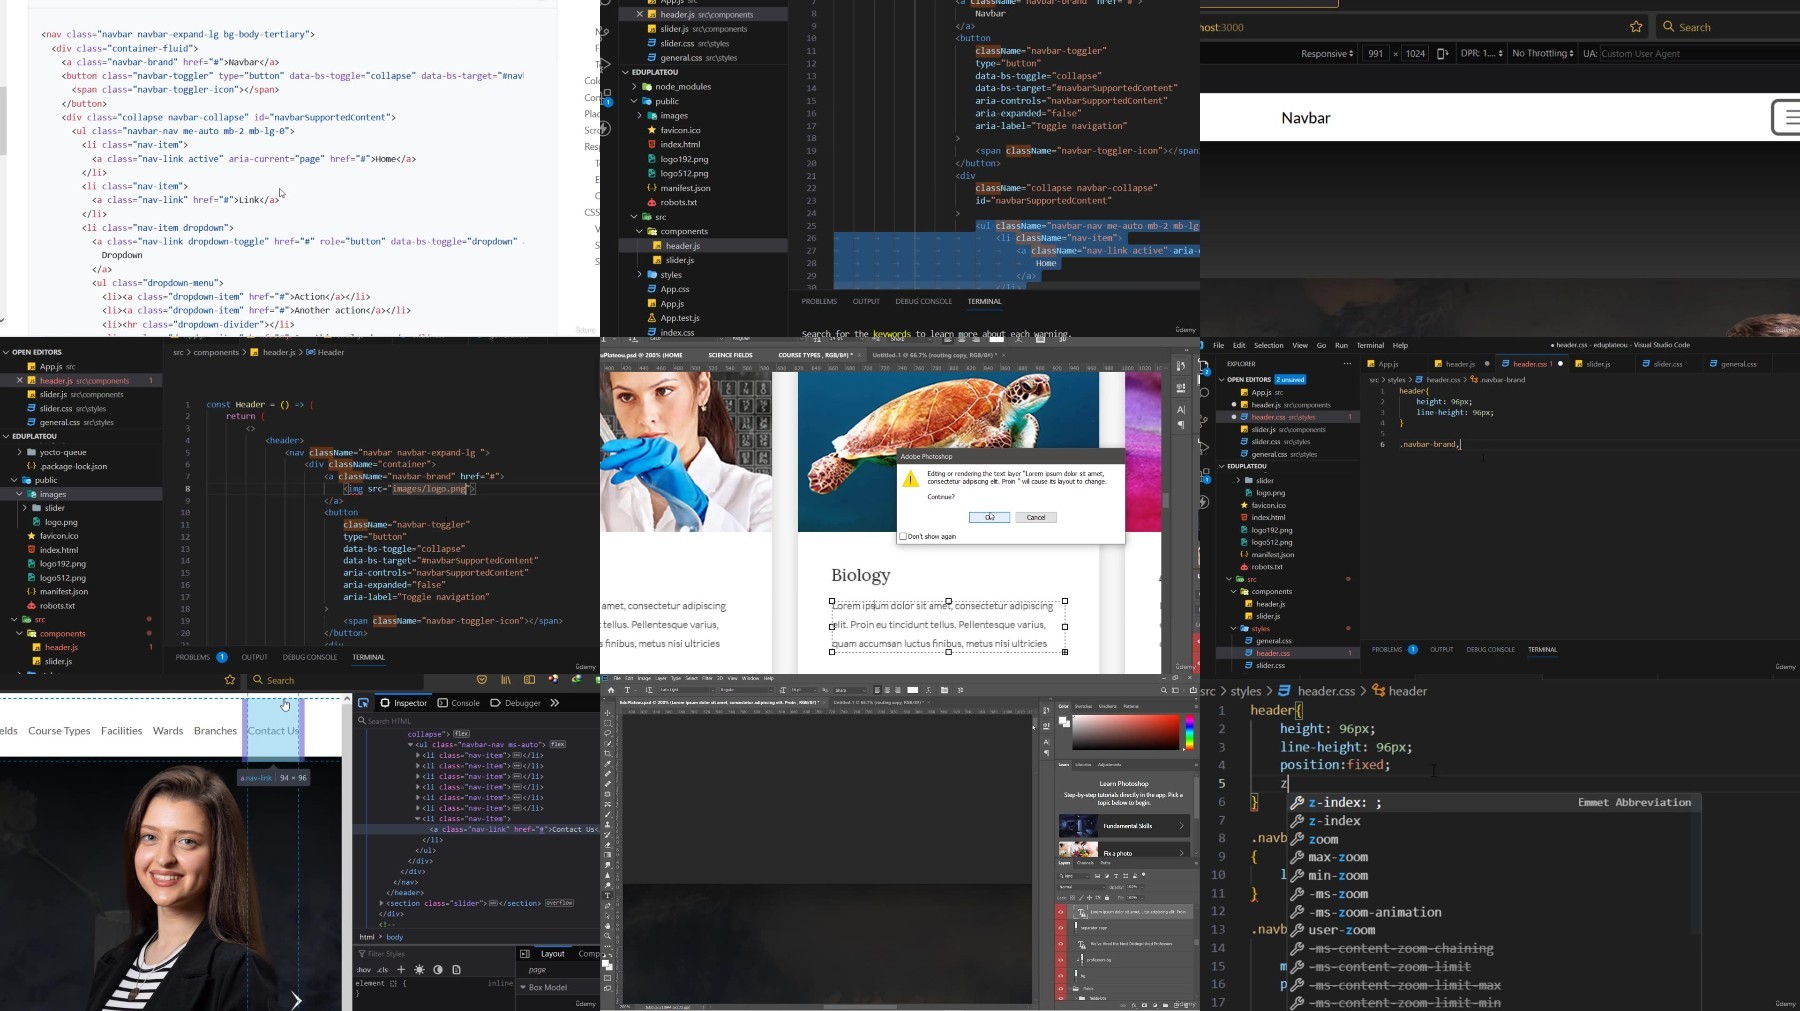The height and width of the screenshot is (1011, 1800).
Task: Select the Eraser tool in Photoshop toolbox
Action: [x=607, y=845]
